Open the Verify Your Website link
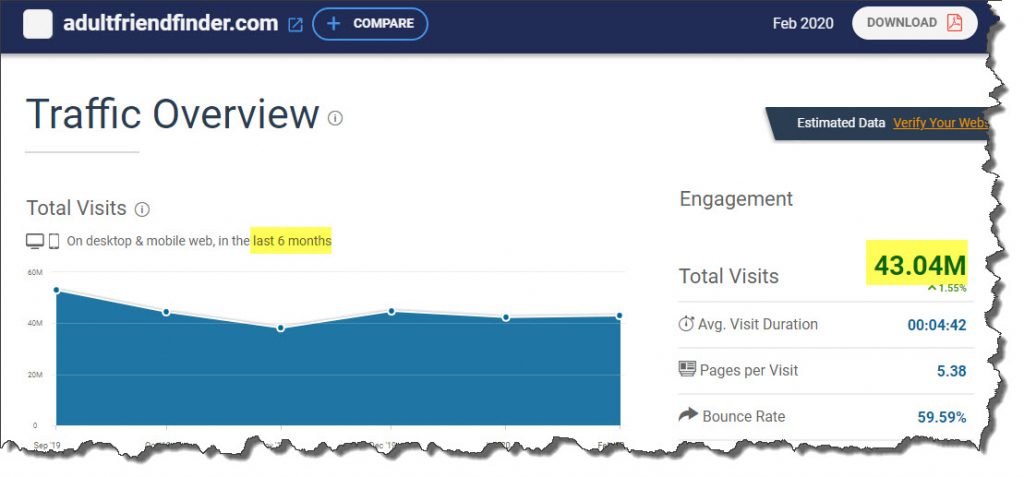 940,123
